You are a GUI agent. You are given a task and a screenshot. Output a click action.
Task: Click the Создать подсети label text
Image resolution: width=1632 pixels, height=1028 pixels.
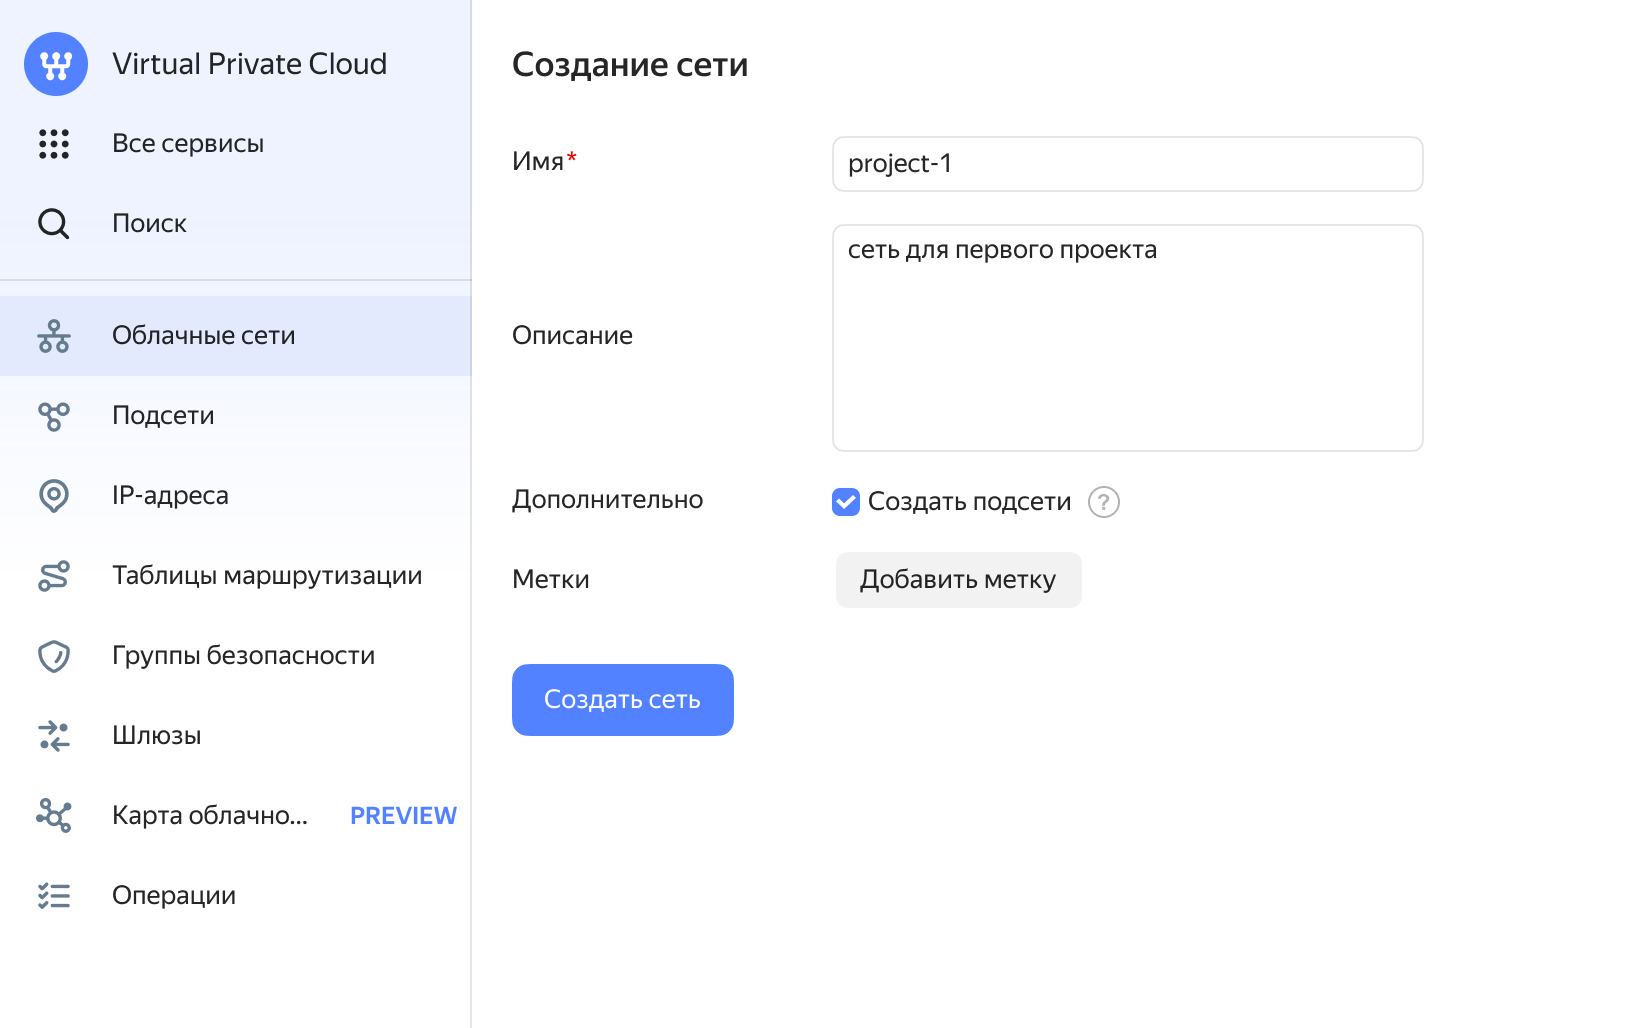970,502
